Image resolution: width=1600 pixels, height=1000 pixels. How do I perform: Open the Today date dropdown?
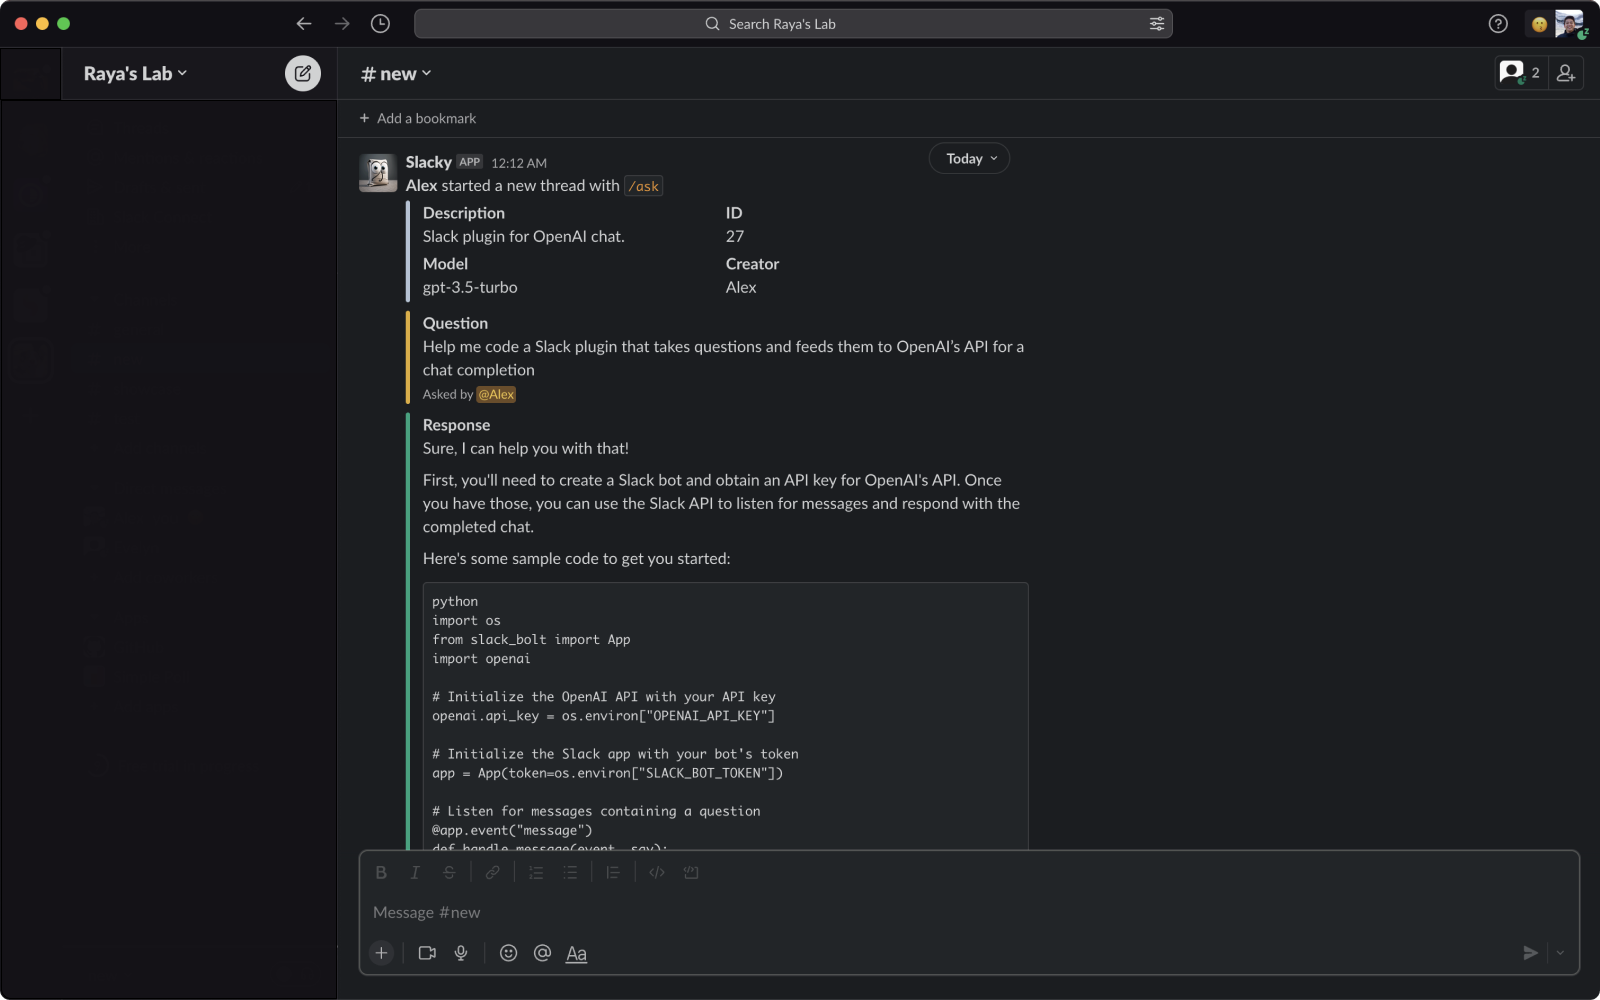click(970, 159)
